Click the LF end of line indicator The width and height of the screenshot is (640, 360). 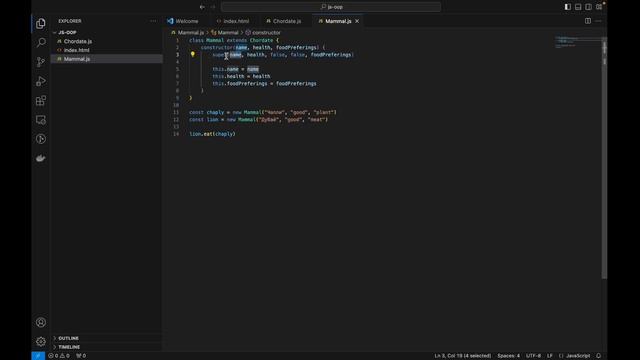(549, 356)
